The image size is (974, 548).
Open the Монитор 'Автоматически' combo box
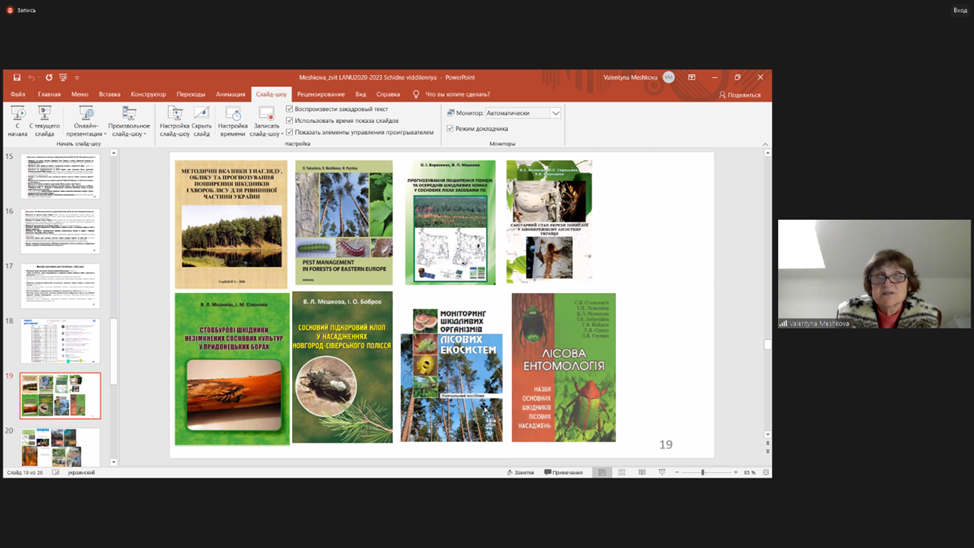coord(523,113)
